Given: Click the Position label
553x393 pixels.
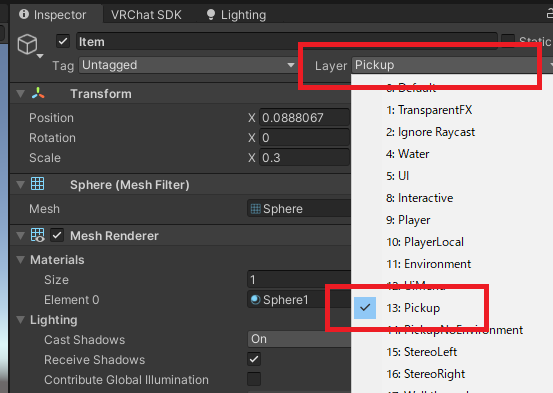Looking at the screenshot, I should (x=51, y=118).
